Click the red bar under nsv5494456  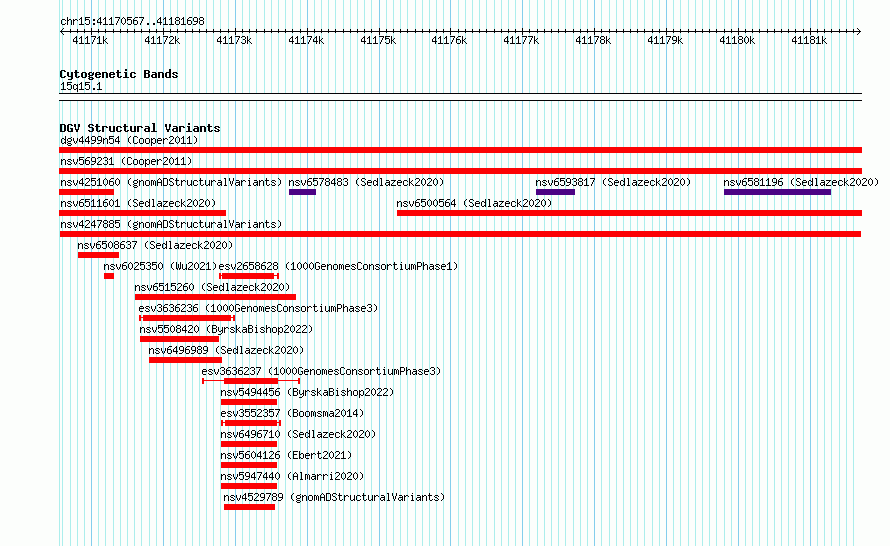coord(249,402)
